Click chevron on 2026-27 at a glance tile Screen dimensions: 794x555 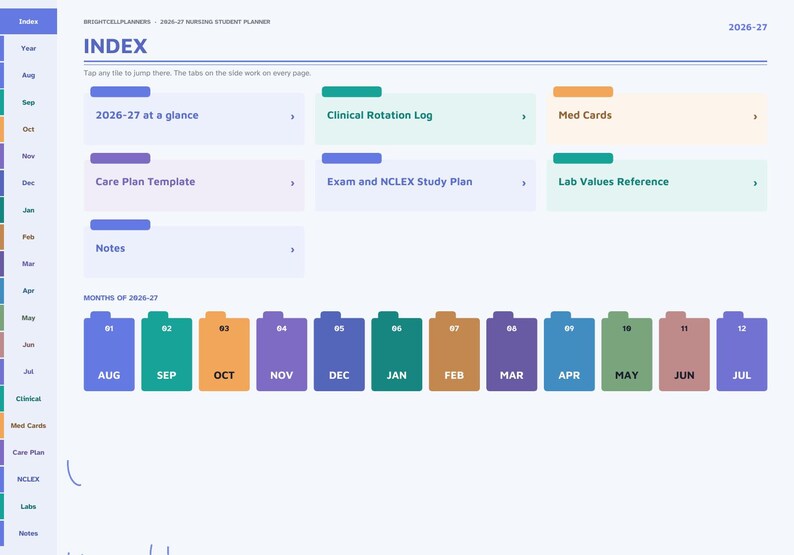[x=293, y=117]
